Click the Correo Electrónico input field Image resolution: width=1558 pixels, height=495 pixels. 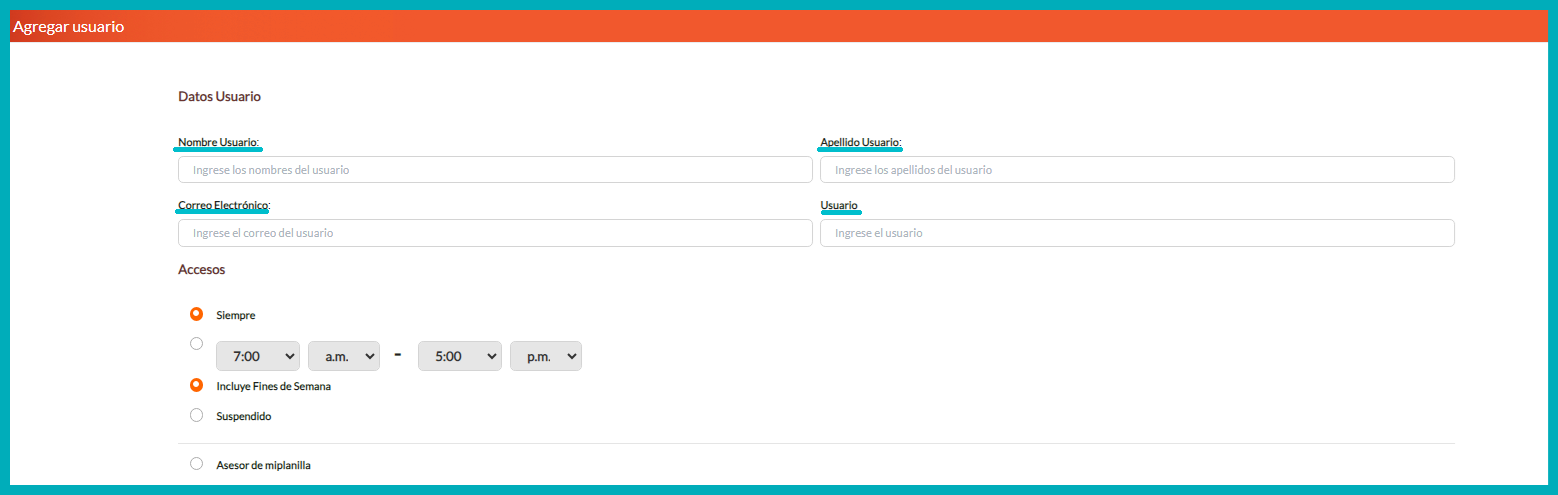pyautogui.click(x=495, y=233)
